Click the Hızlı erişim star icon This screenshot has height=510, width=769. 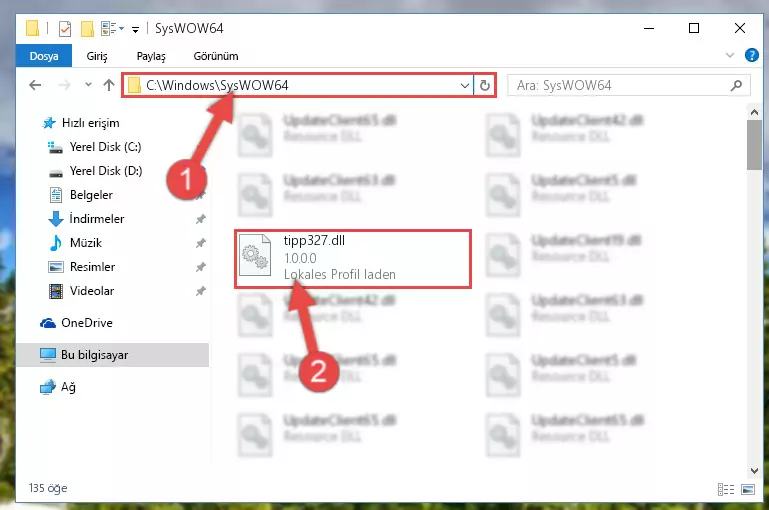click(49, 123)
